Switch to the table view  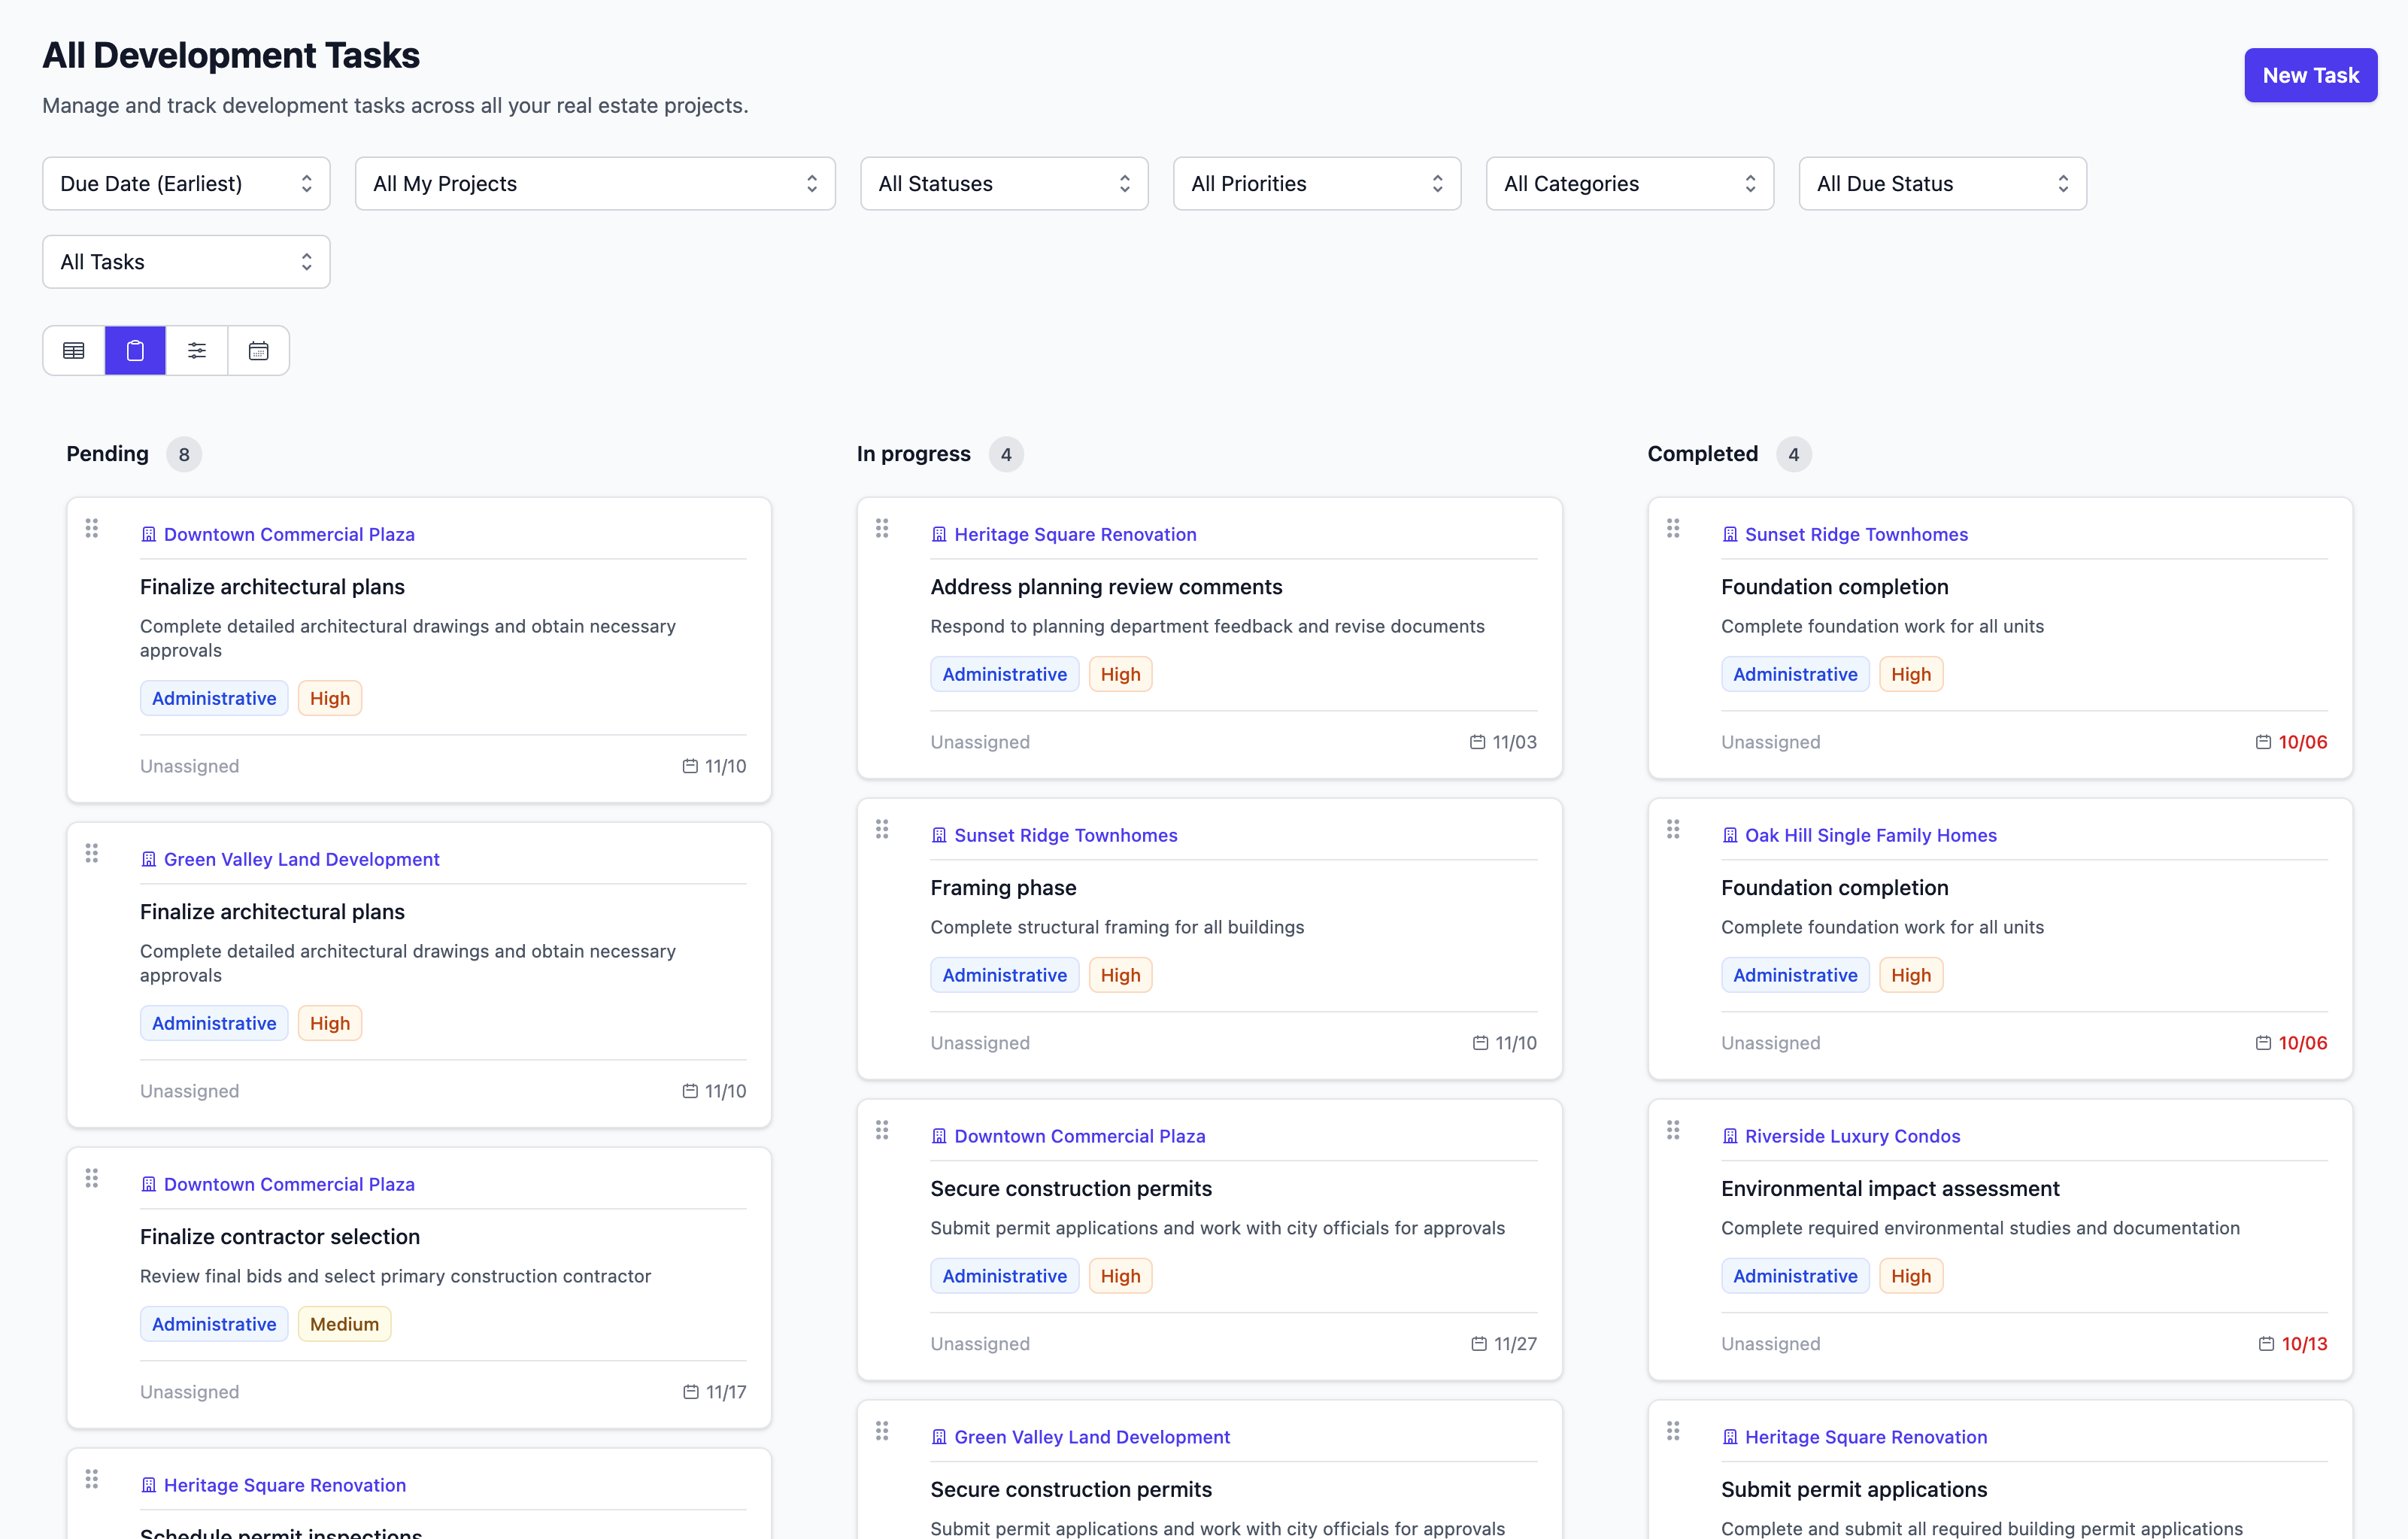(73, 350)
